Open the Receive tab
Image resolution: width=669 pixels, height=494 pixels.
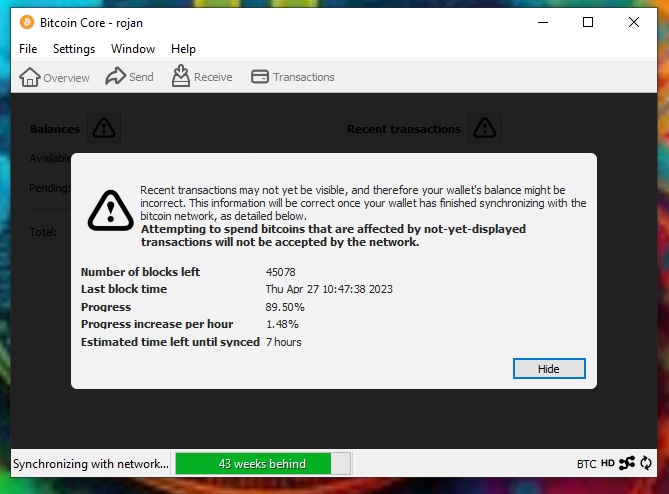(x=202, y=76)
